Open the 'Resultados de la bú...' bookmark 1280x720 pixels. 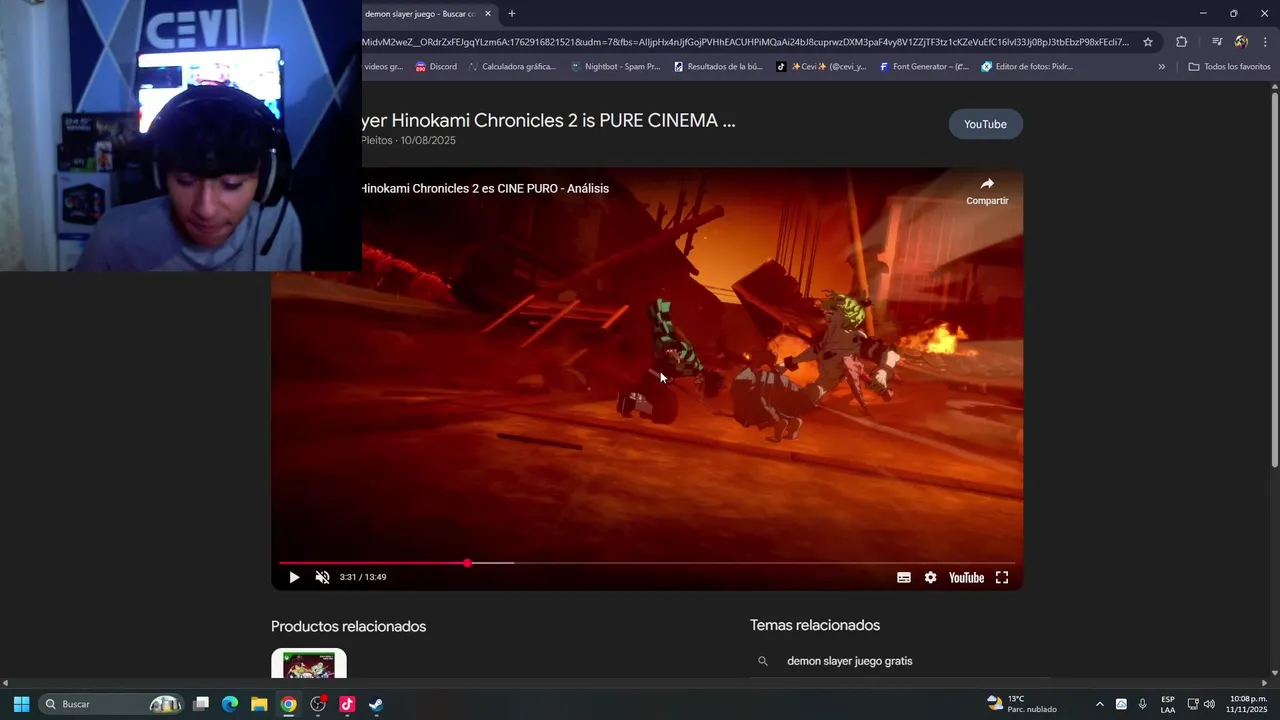(x=718, y=67)
